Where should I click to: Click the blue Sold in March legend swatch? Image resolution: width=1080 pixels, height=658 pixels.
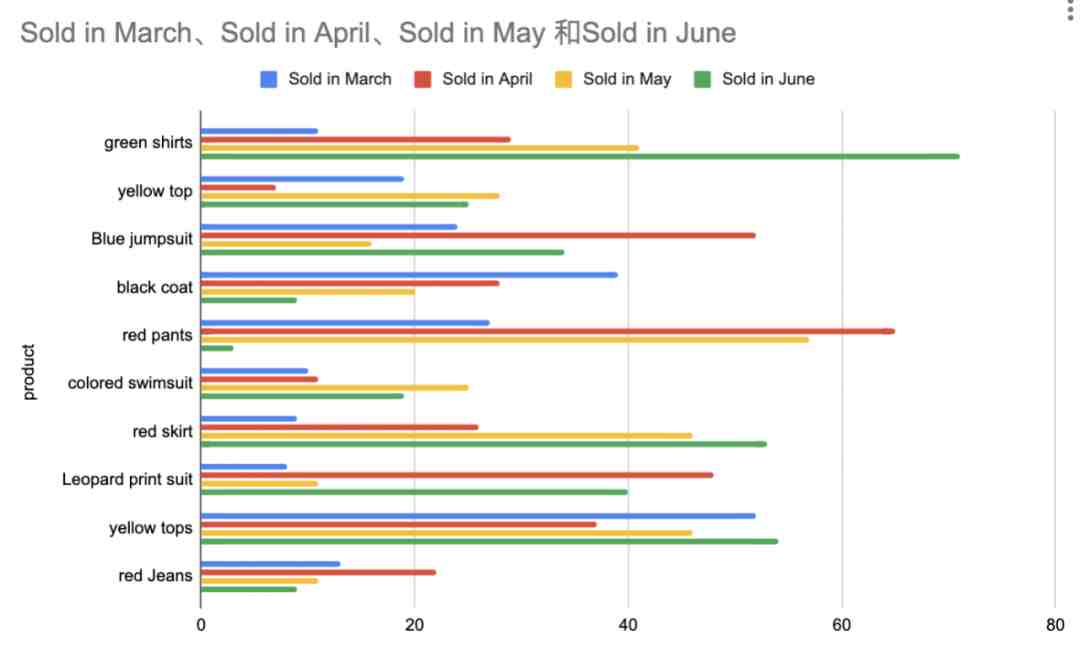click(x=269, y=79)
